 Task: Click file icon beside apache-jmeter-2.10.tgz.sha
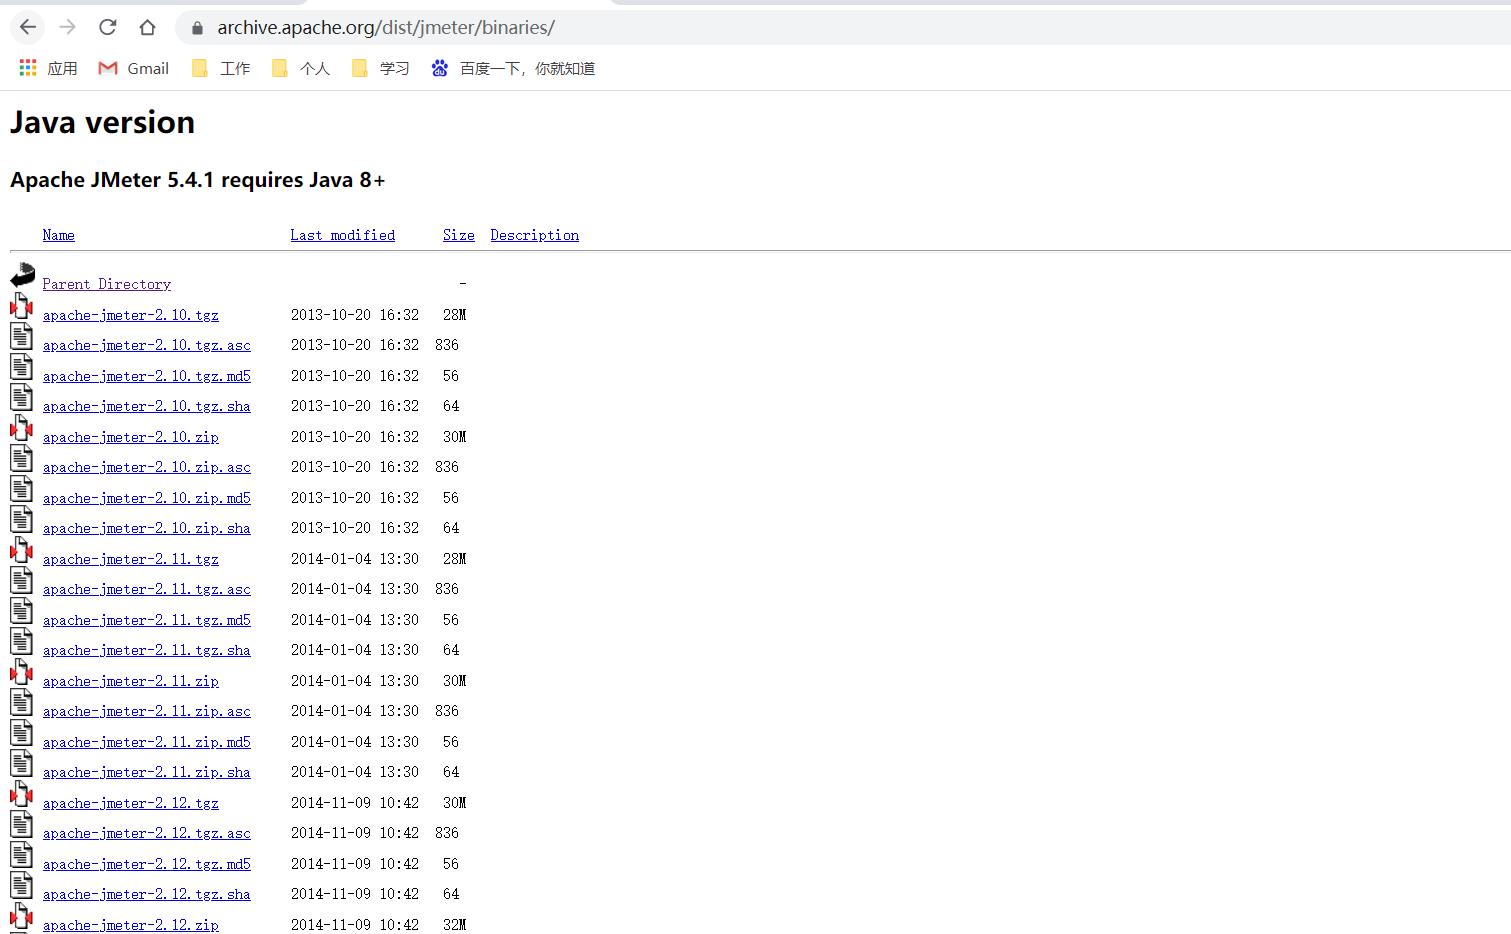[21, 397]
